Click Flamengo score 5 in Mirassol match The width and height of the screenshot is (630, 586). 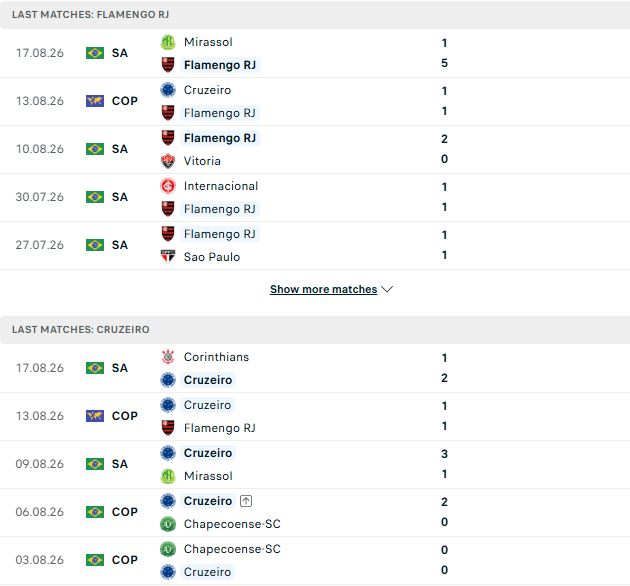(x=444, y=63)
